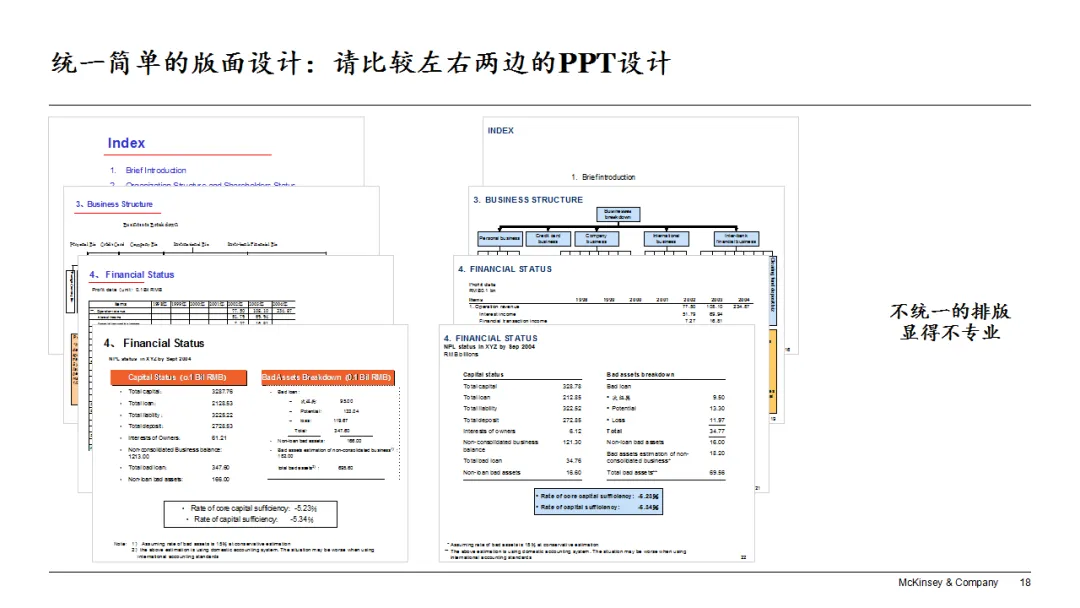Click the Total capital value 328.78
This screenshot has width=1080, height=608.
[x=572, y=386]
